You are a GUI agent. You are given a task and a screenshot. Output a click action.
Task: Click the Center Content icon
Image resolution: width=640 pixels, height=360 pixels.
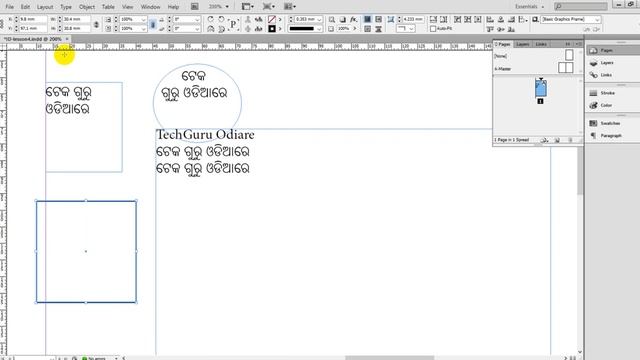coord(478,19)
